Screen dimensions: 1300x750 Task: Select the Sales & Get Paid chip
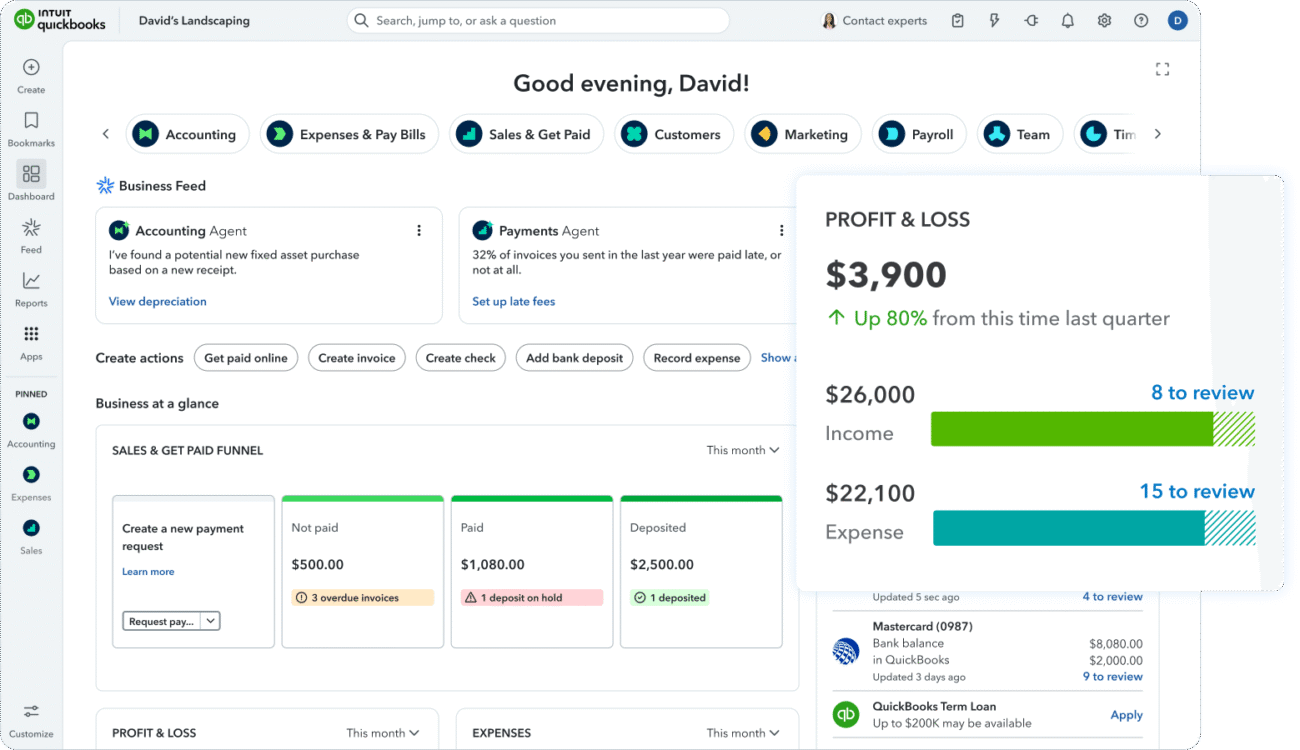click(x=526, y=134)
